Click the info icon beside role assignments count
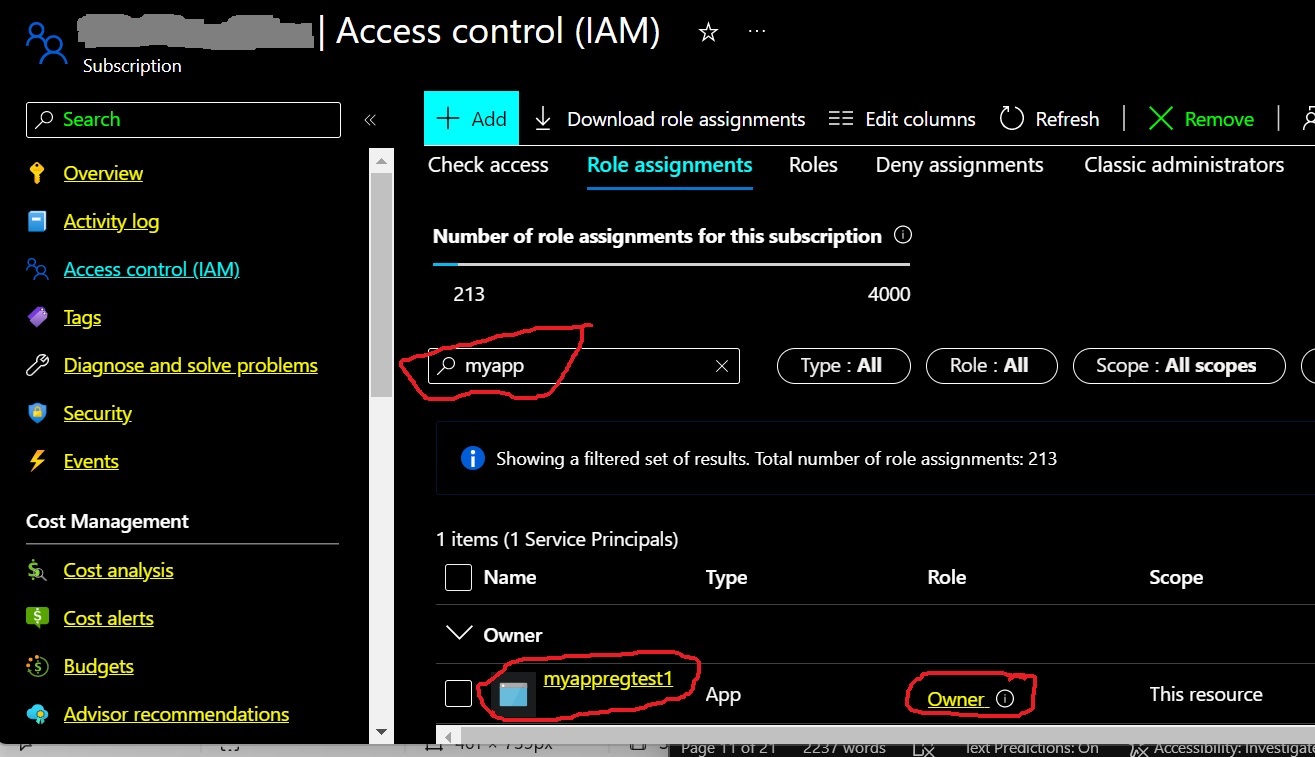 point(903,236)
